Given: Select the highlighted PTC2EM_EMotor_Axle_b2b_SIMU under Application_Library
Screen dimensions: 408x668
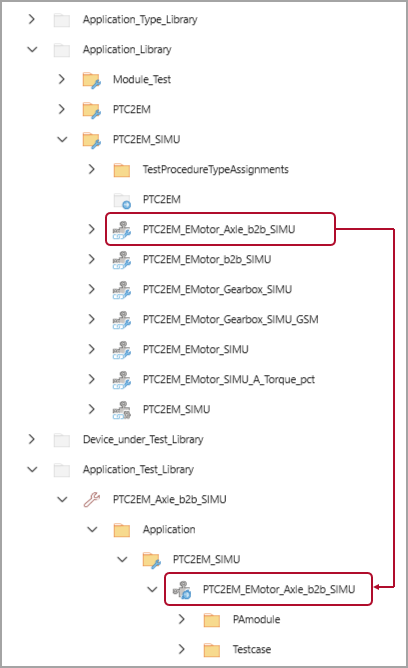Looking at the screenshot, I should [x=220, y=229].
